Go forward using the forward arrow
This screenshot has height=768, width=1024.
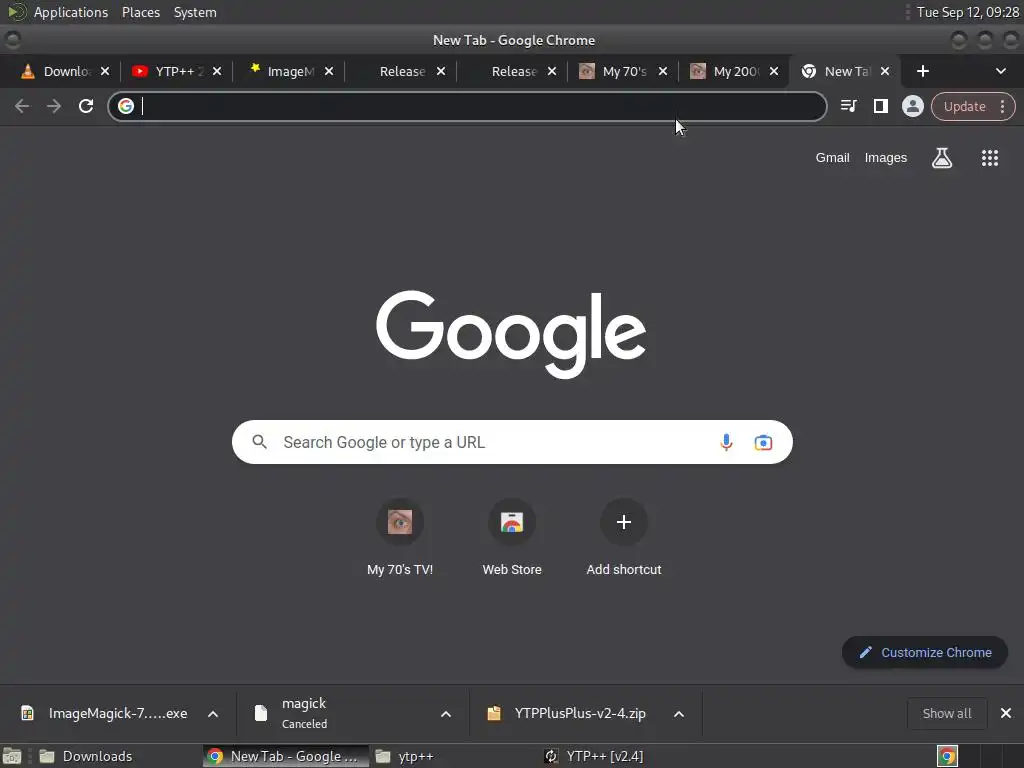point(54,106)
